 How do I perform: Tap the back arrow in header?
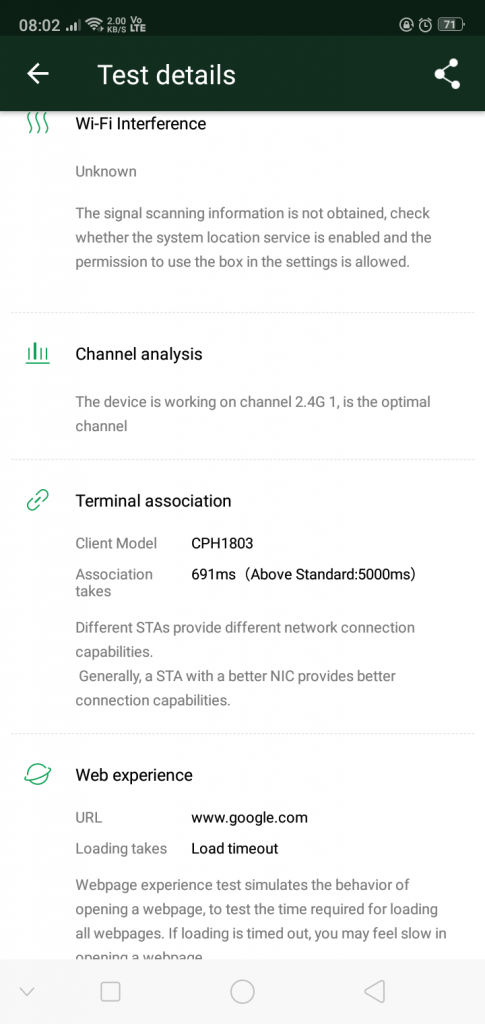(x=38, y=74)
